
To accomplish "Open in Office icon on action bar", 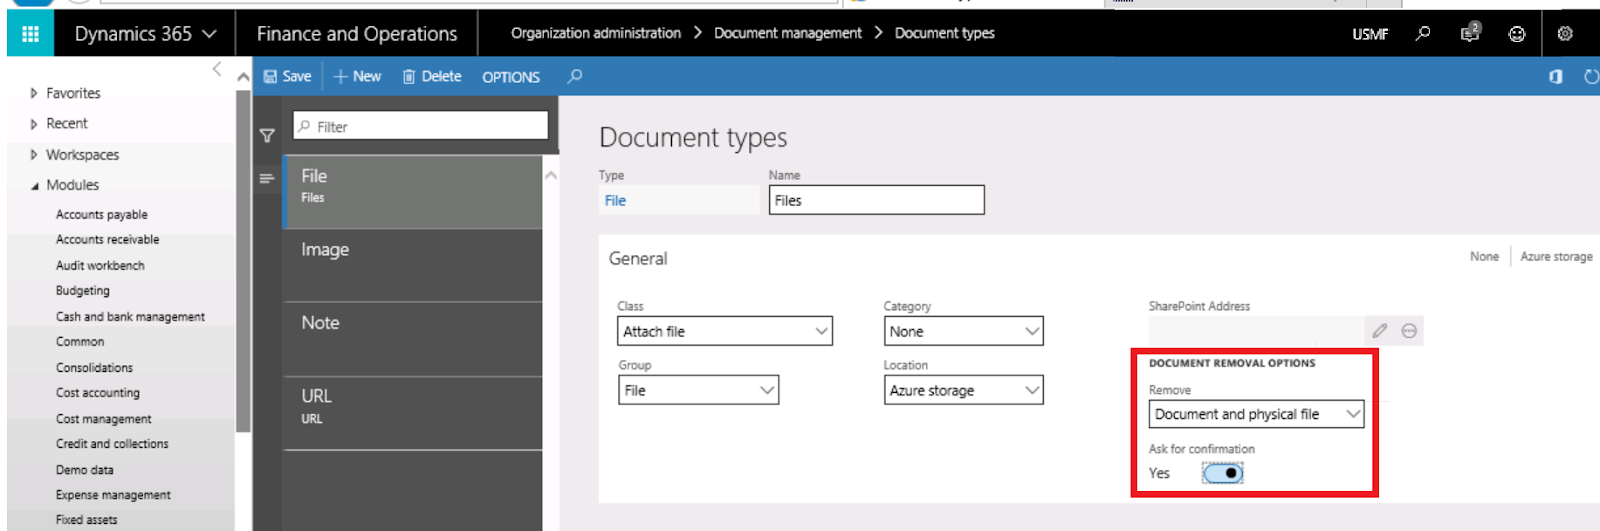I will coord(1556,76).
